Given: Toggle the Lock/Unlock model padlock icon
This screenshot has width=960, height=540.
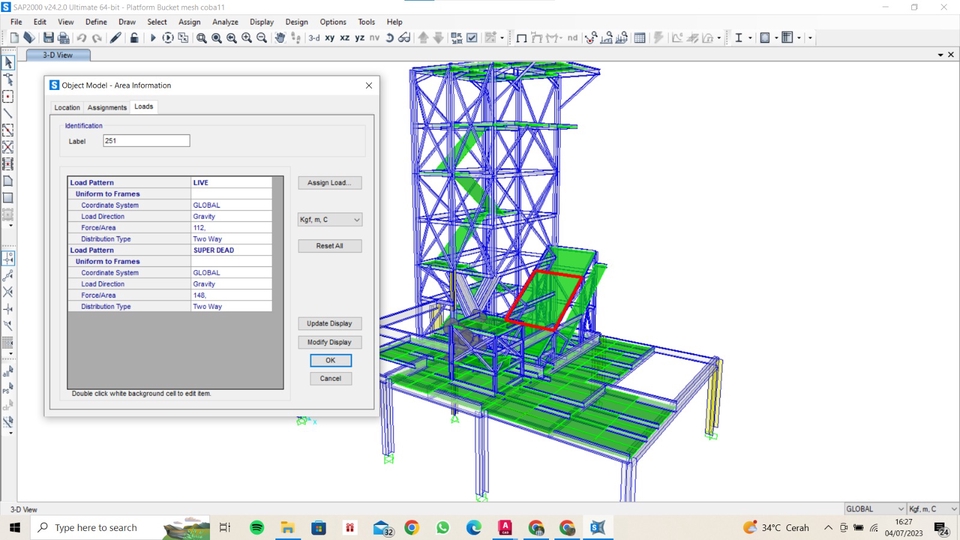Looking at the screenshot, I should point(134,38).
